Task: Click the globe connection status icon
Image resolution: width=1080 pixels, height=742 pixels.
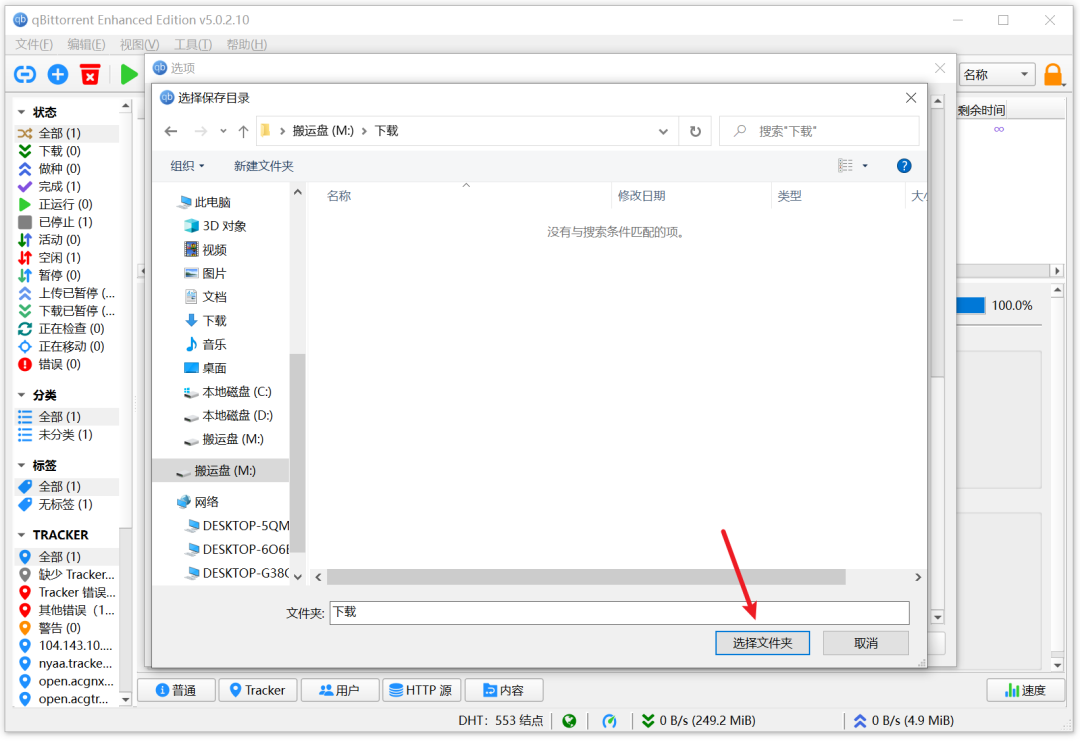Action: 569,721
